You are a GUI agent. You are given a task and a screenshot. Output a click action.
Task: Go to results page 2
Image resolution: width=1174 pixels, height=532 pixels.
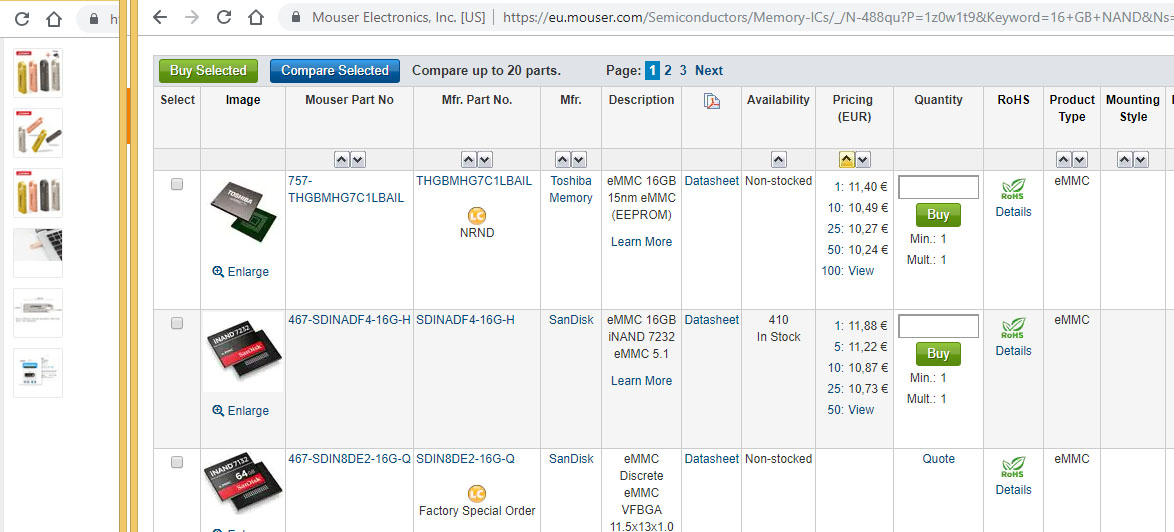pos(668,71)
